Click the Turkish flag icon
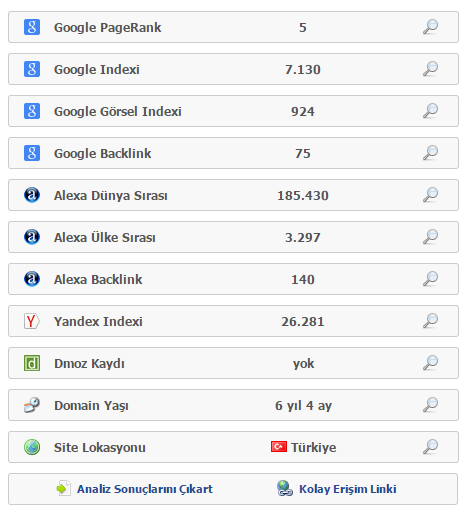Screen dimensions: 465x514 [279, 447]
